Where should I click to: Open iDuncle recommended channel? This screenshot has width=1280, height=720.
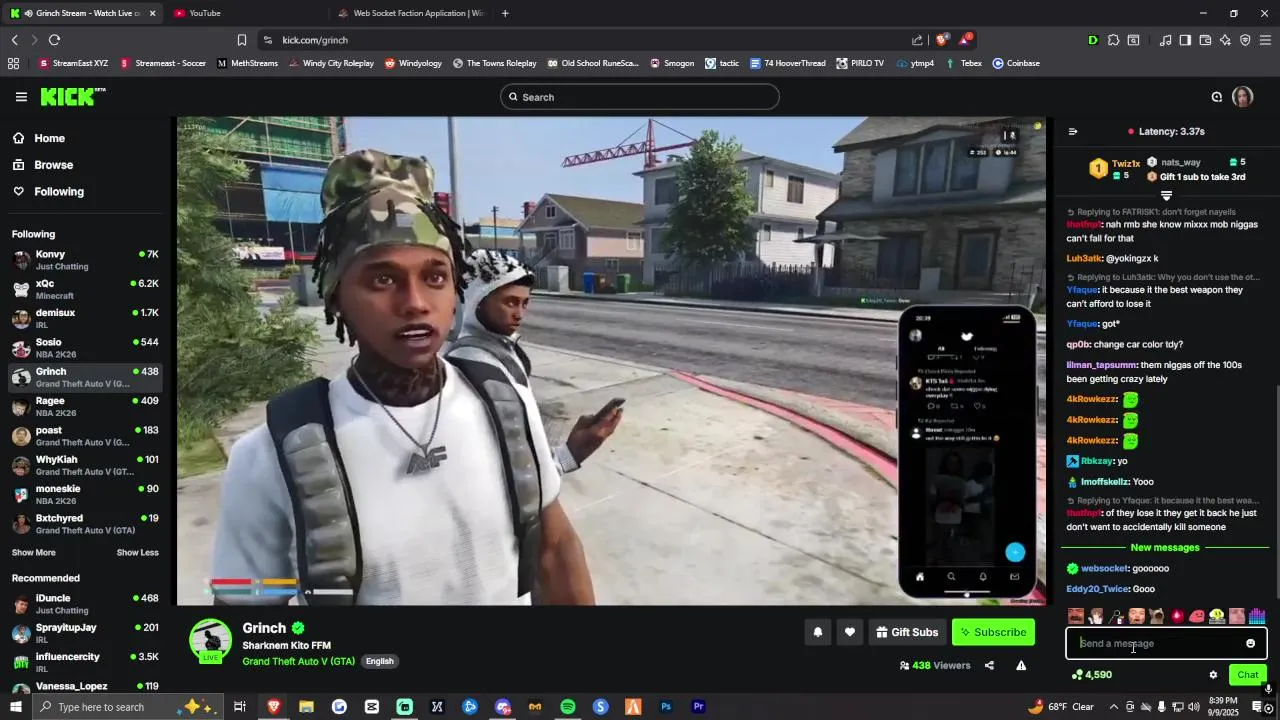(85, 604)
